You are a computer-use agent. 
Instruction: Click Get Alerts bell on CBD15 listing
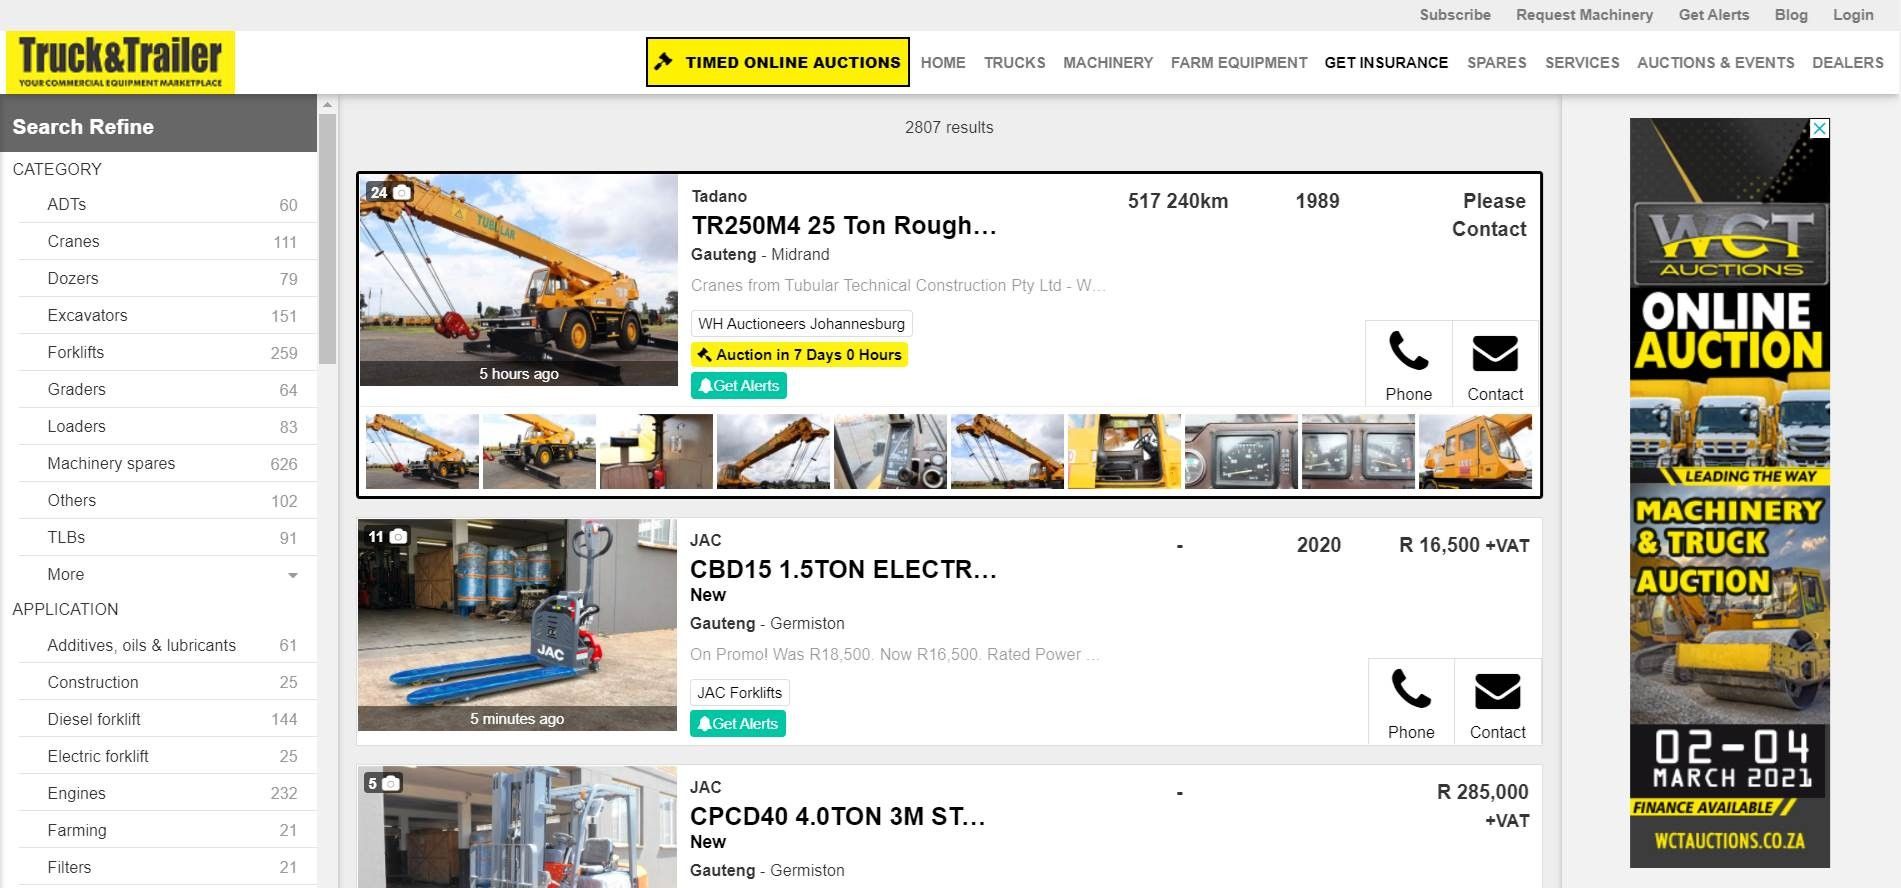click(x=738, y=724)
